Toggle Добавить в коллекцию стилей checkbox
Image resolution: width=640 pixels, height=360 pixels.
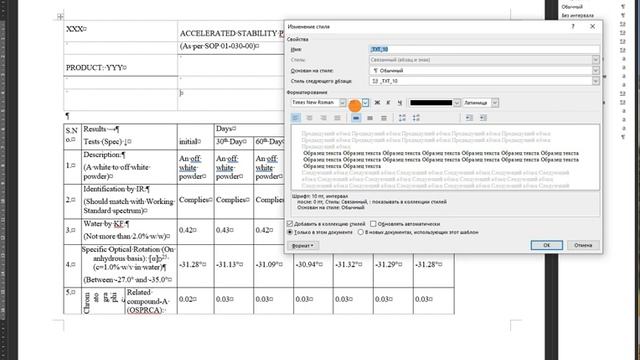290,224
